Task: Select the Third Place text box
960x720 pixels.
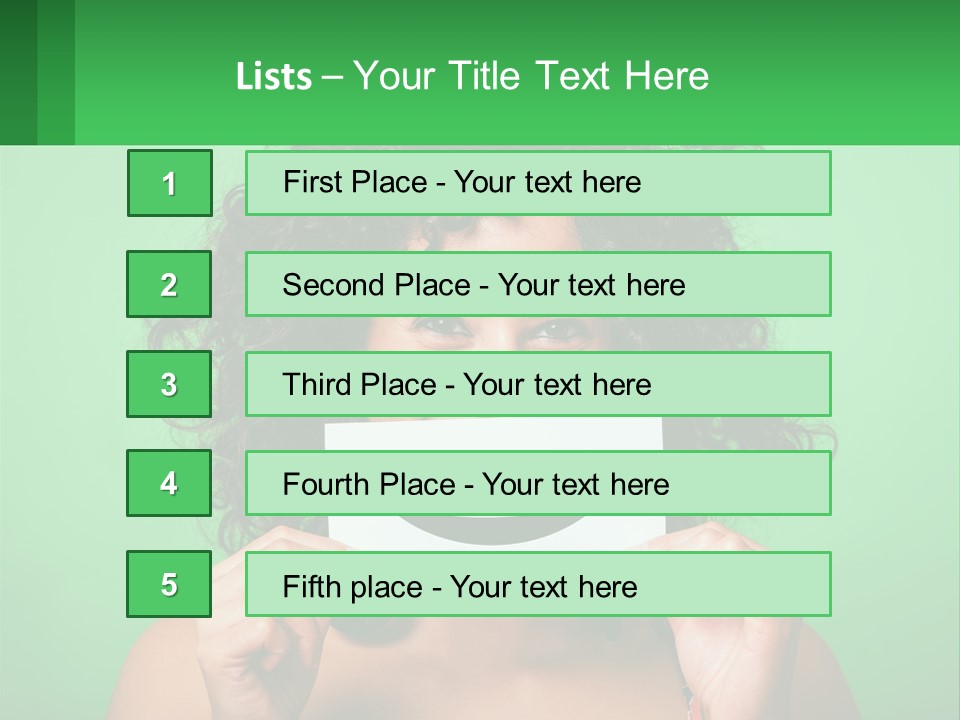Action: tap(538, 384)
